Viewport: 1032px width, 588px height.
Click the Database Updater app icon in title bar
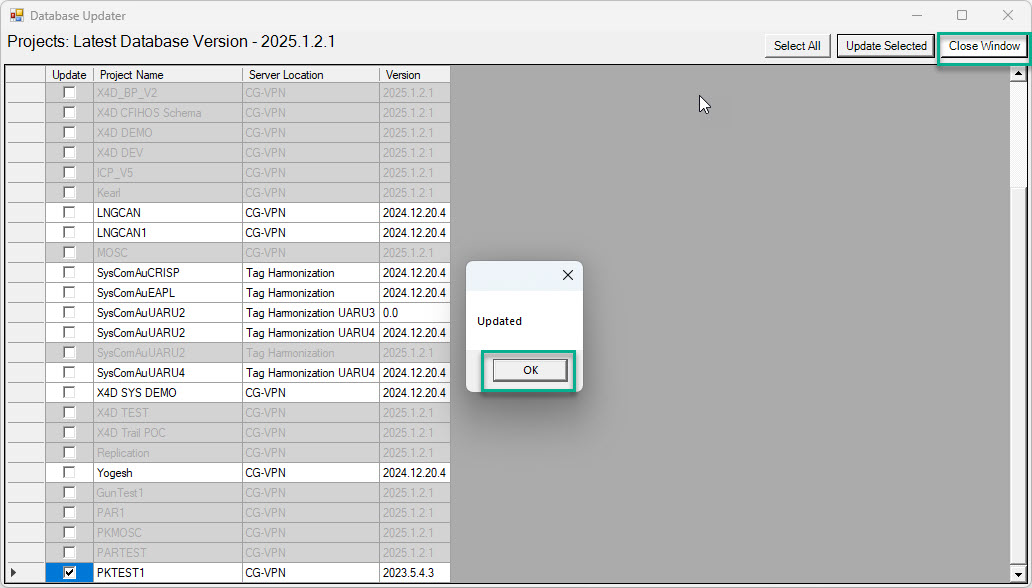tap(16, 16)
